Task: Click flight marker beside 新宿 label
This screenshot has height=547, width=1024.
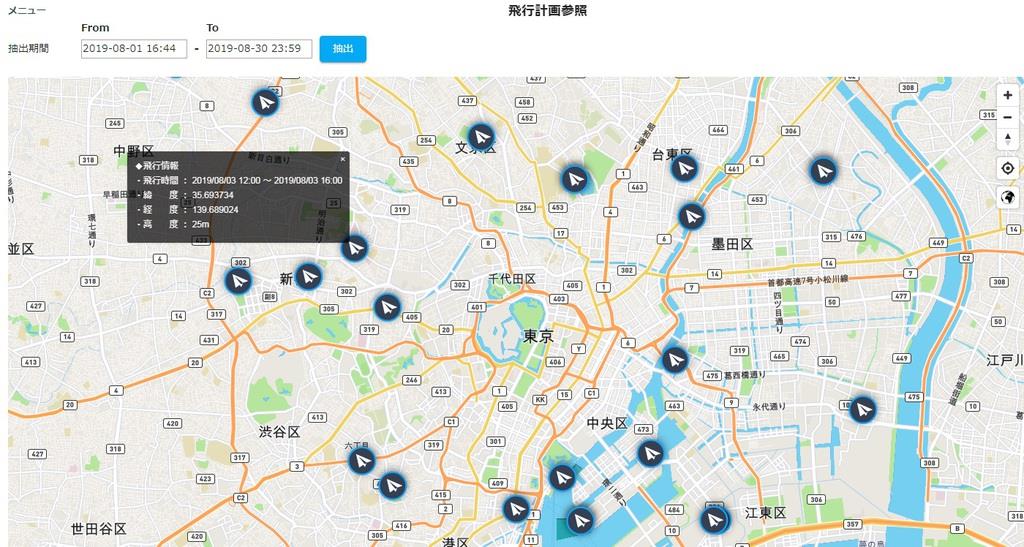Action: point(308,276)
